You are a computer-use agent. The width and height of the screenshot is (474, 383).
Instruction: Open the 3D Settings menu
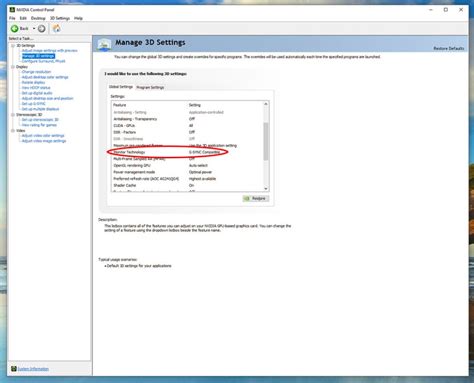click(x=60, y=18)
